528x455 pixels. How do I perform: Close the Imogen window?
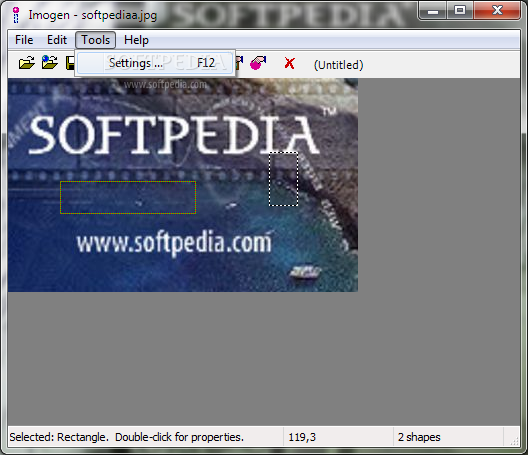(497, 10)
